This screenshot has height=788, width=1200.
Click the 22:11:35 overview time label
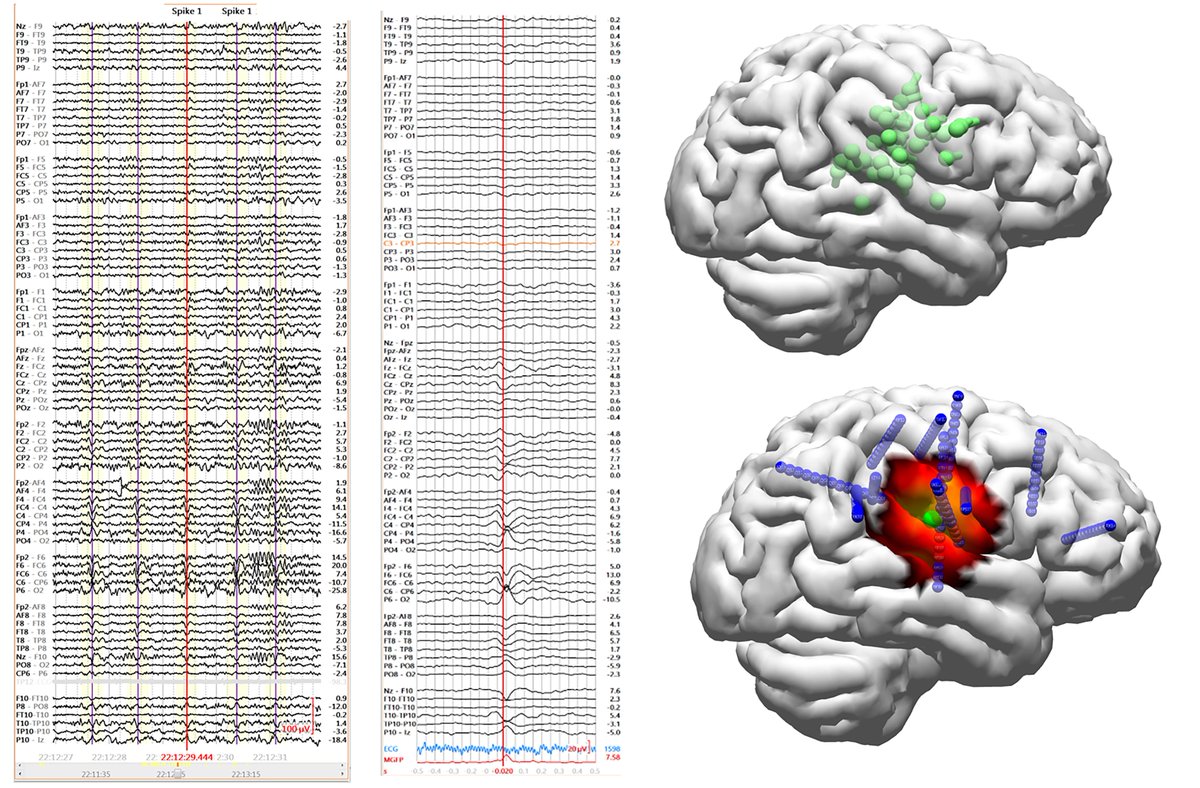point(95,774)
